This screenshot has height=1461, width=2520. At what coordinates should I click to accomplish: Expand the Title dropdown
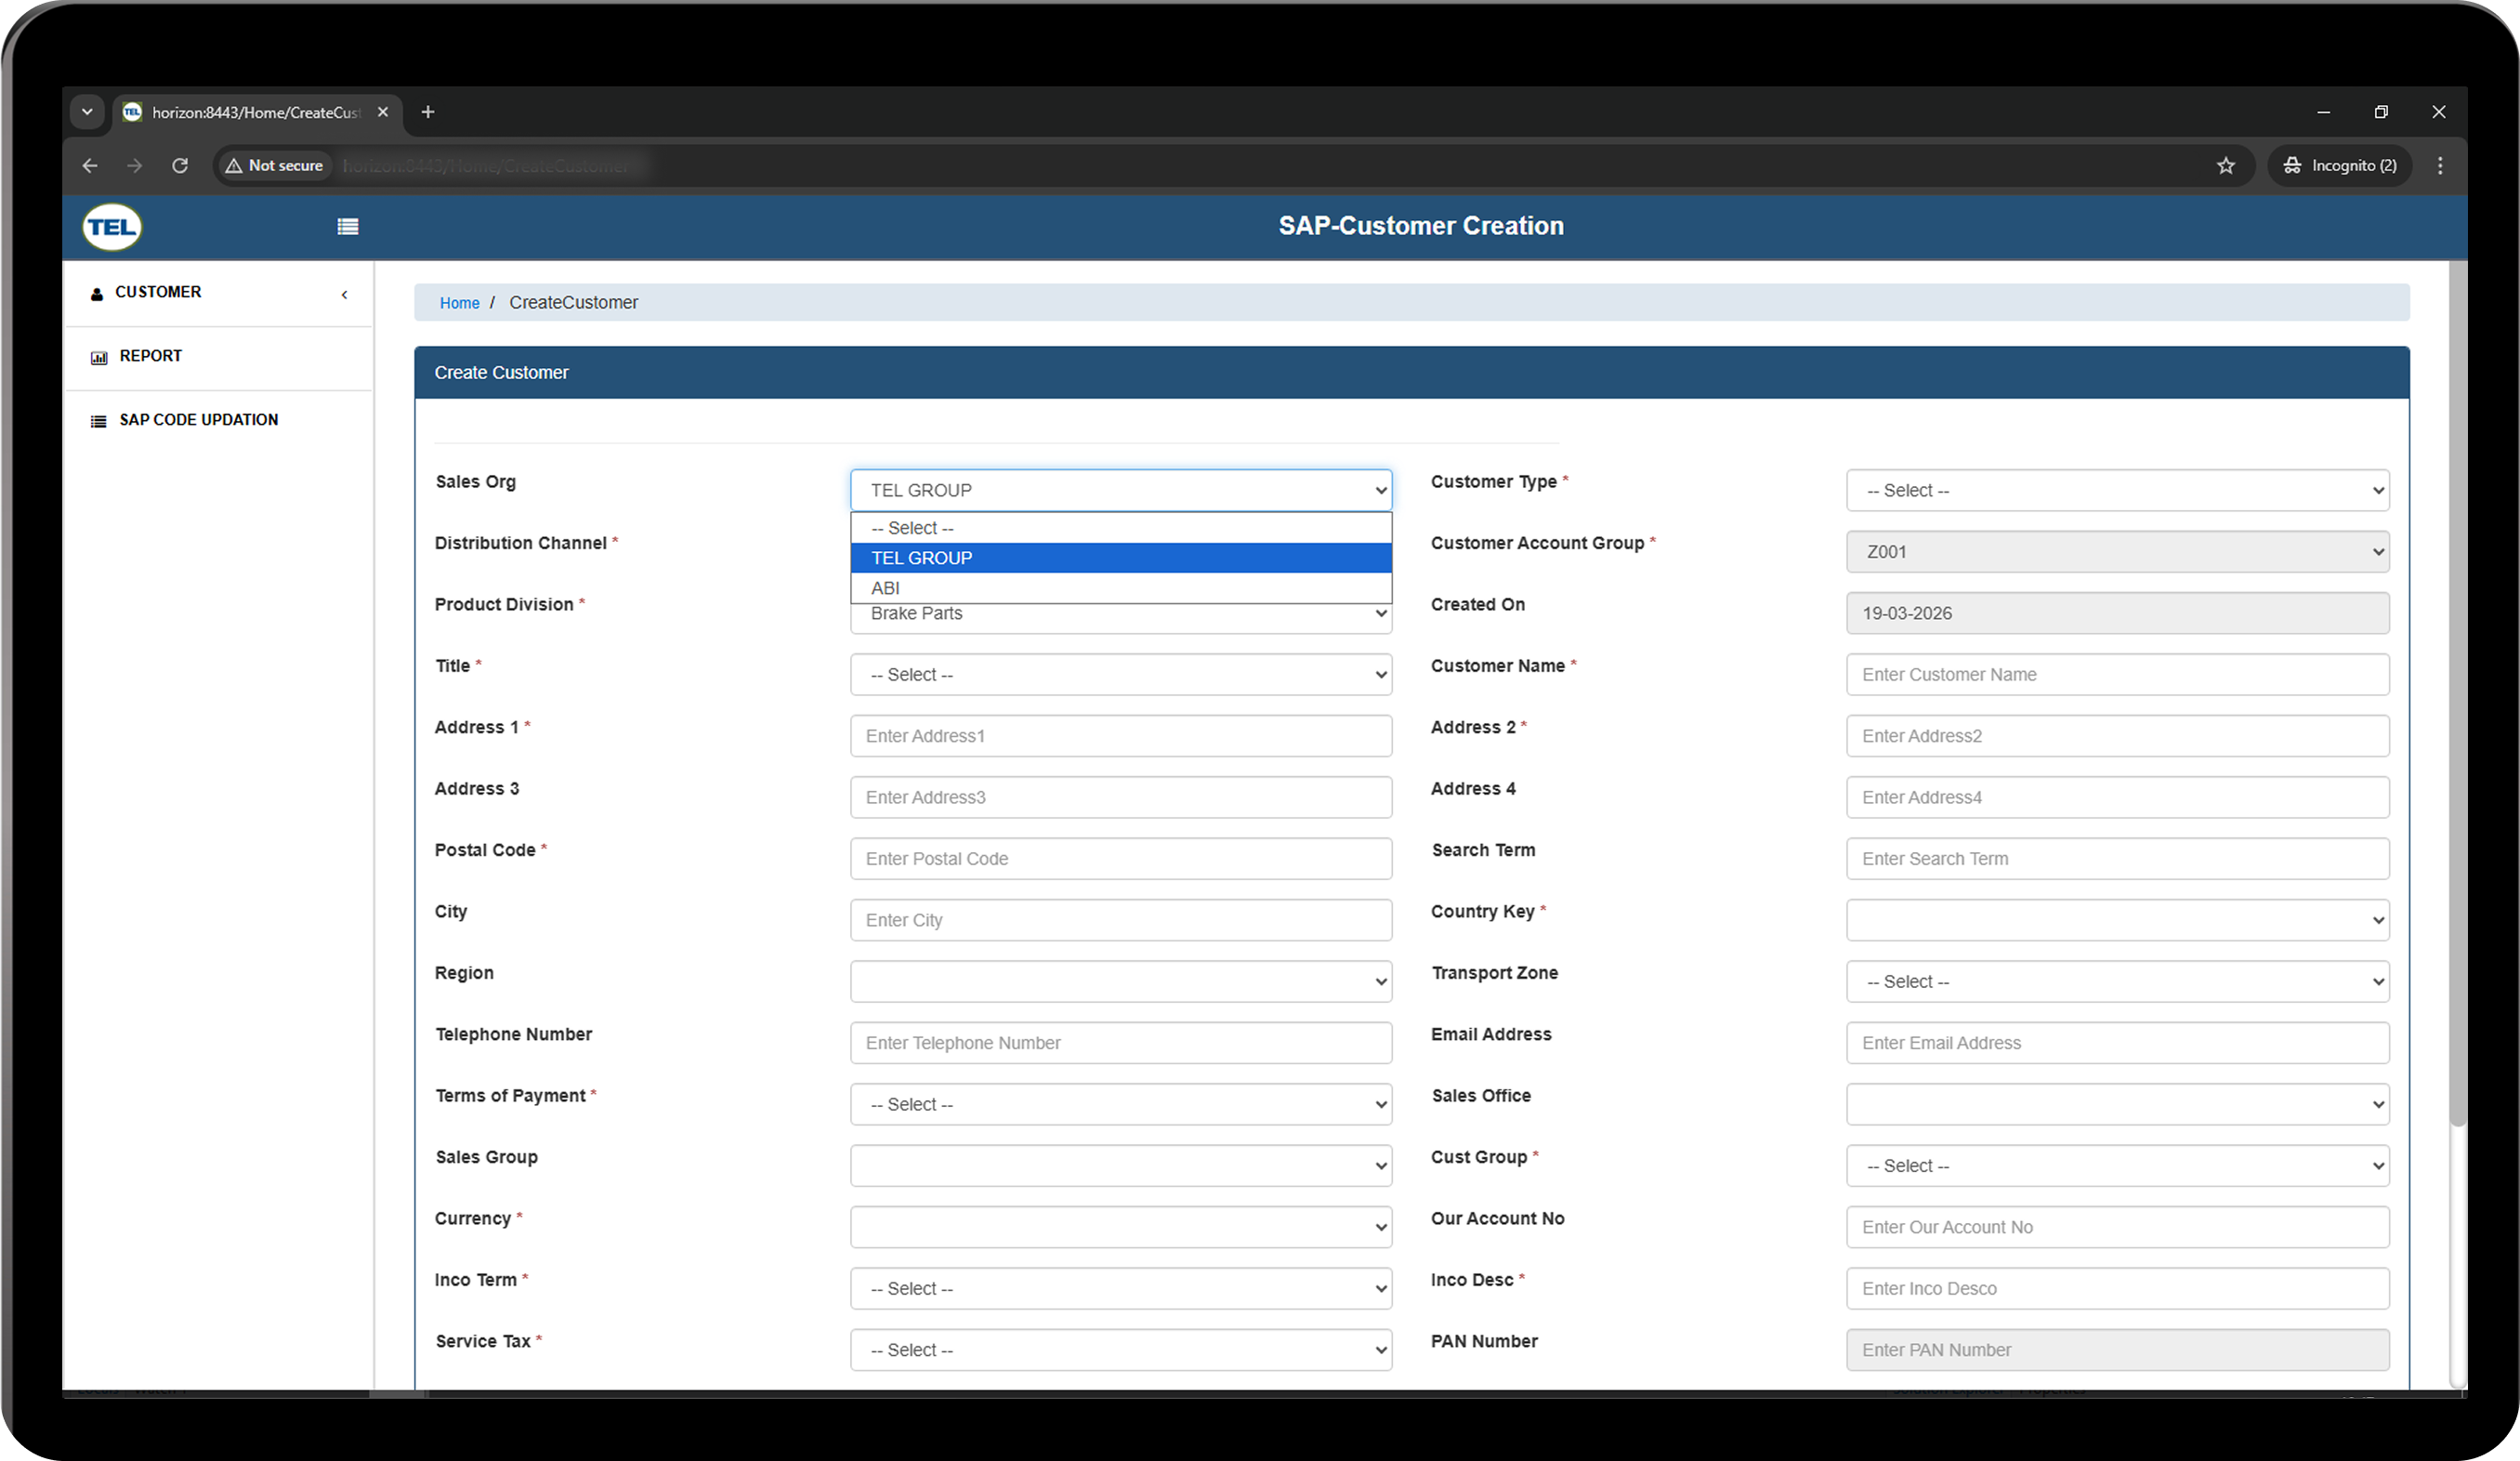click(1120, 675)
